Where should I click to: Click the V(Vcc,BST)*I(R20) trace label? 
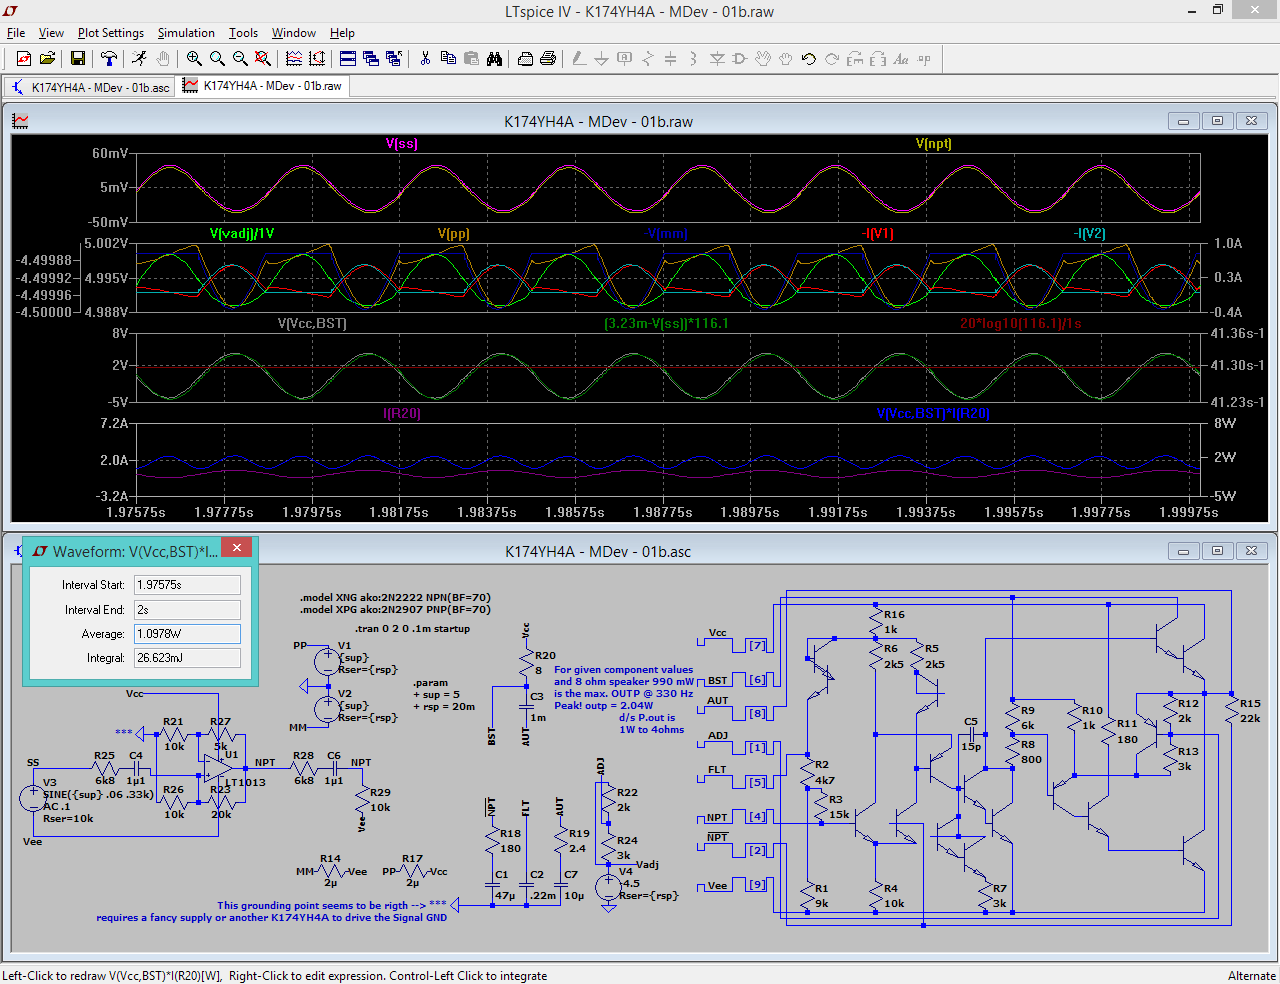tap(934, 414)
